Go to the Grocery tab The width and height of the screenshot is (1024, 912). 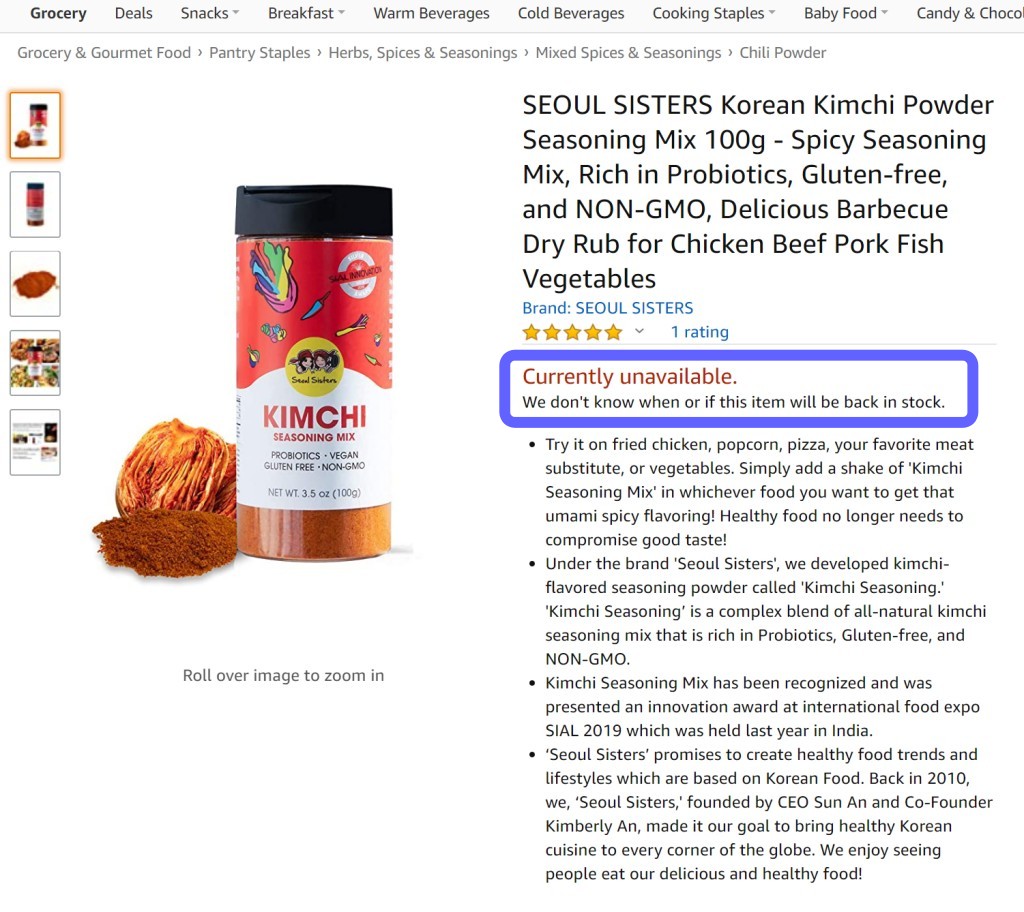58,13
